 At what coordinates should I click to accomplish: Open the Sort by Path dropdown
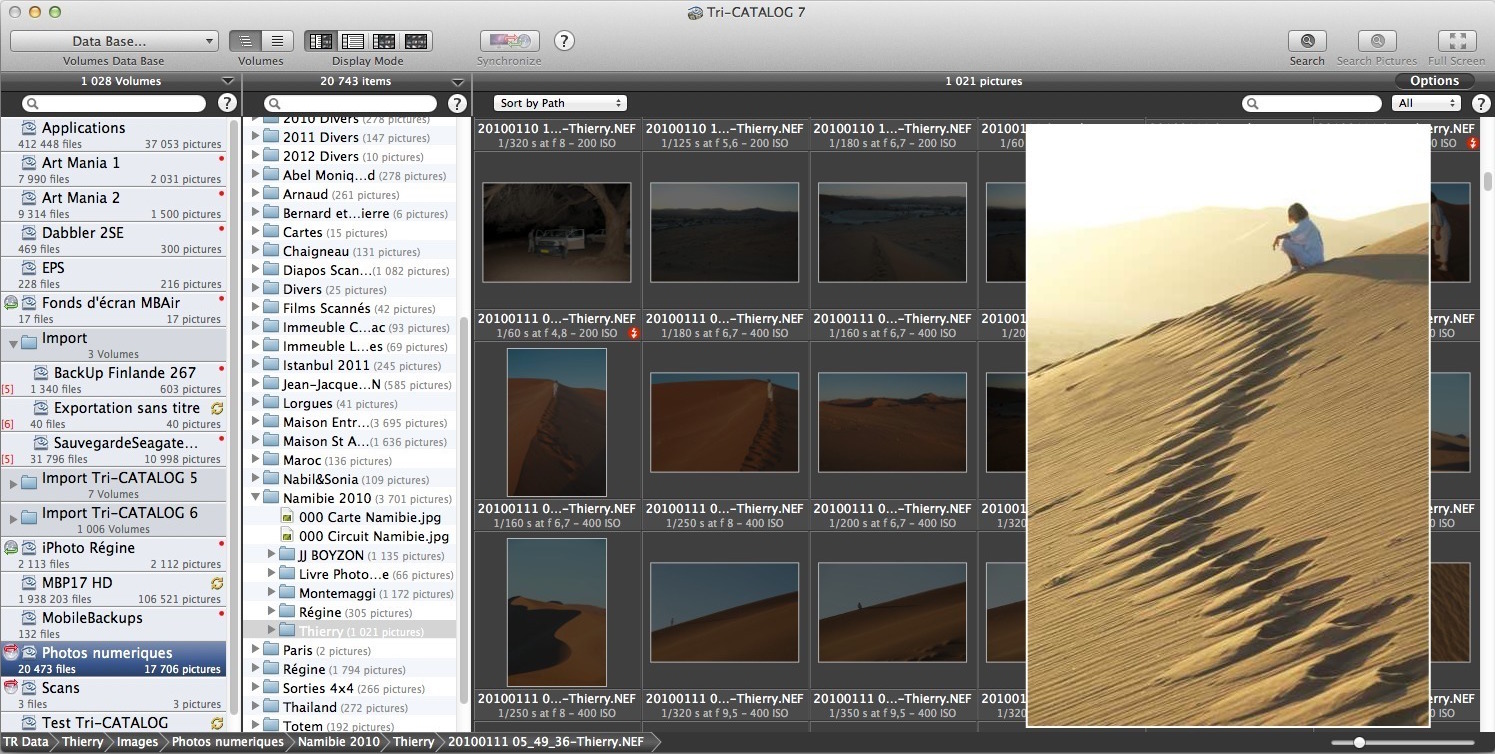560,103
